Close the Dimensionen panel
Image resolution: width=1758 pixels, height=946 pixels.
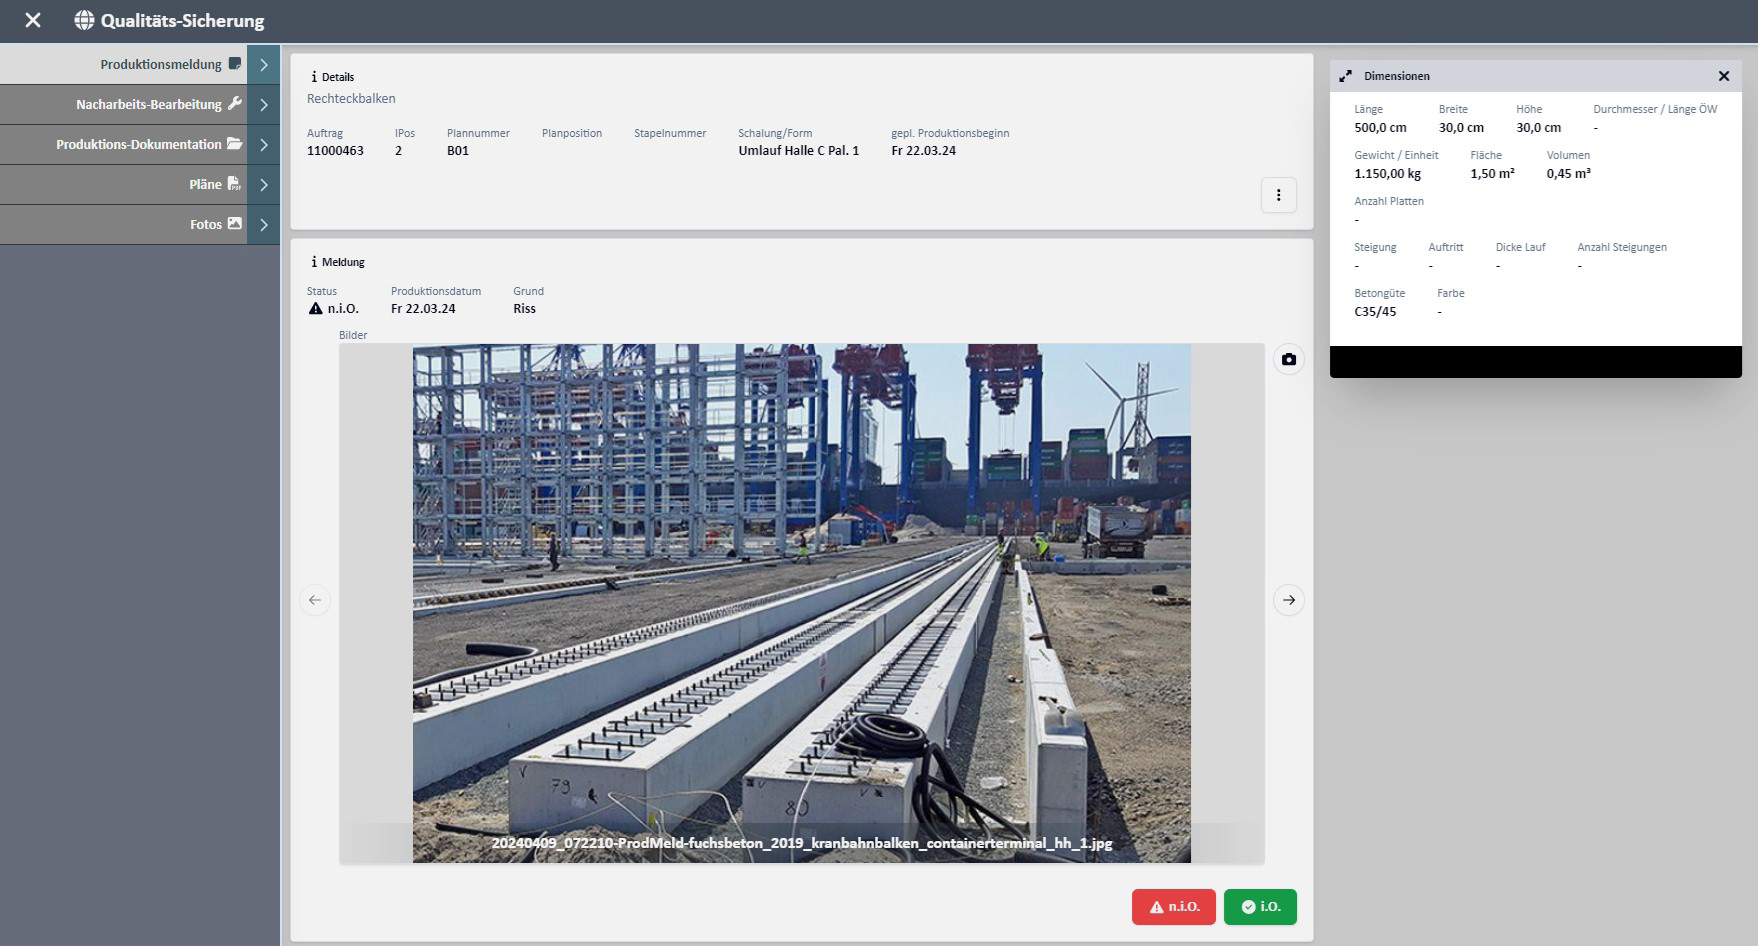coord(1723,76)
